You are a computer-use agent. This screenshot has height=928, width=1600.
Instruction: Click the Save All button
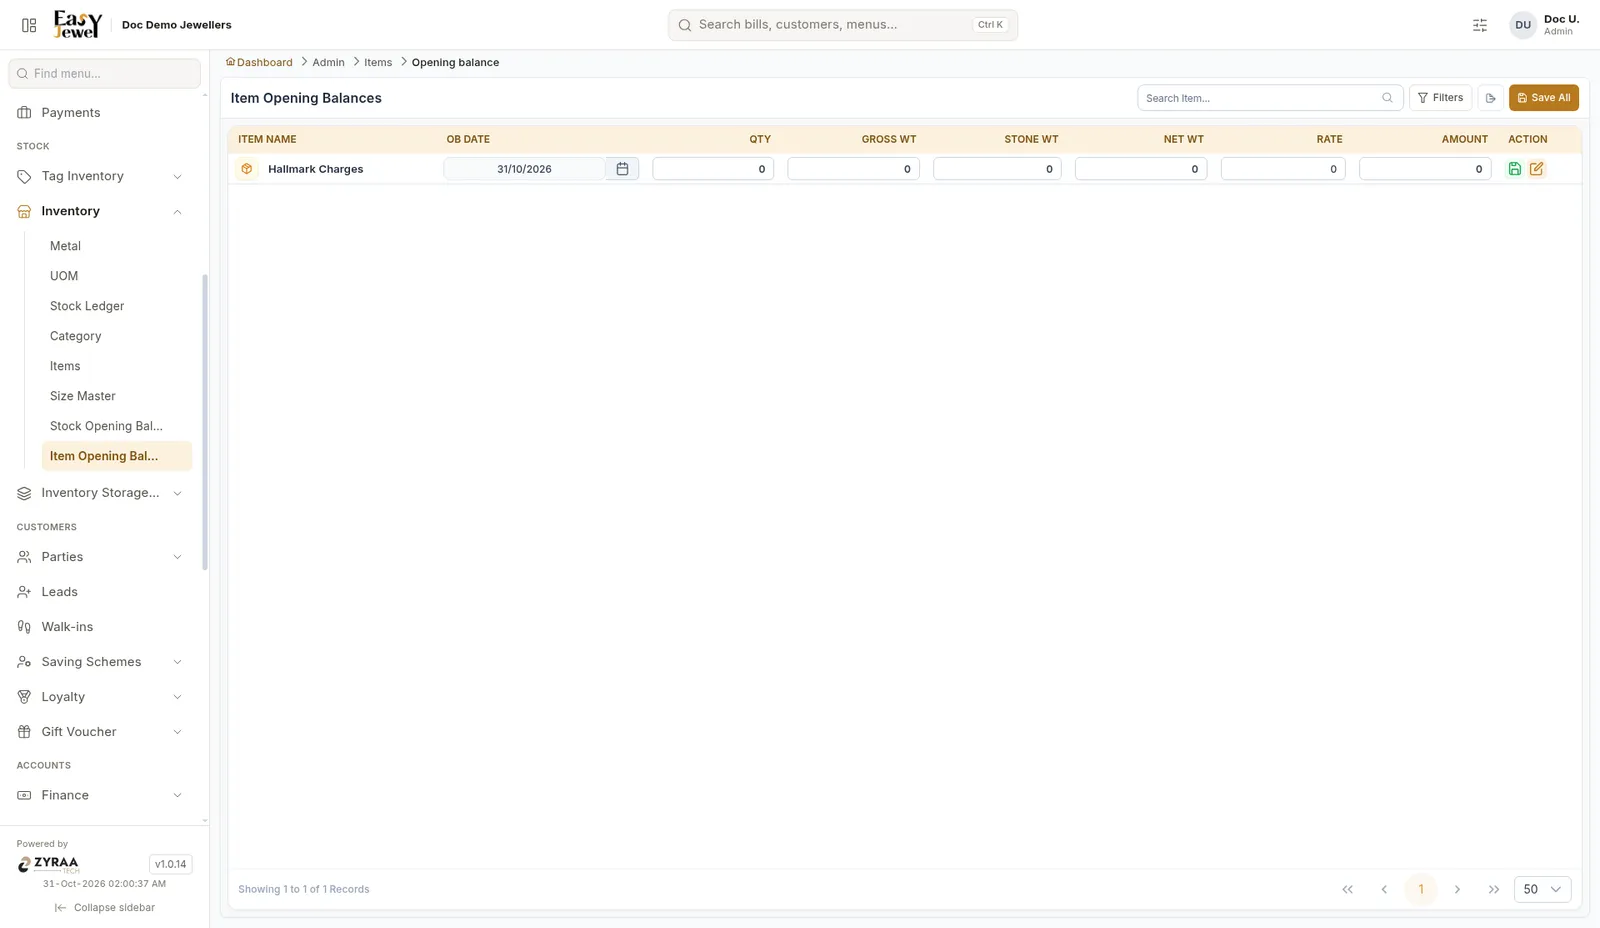tap(1544, 98)
